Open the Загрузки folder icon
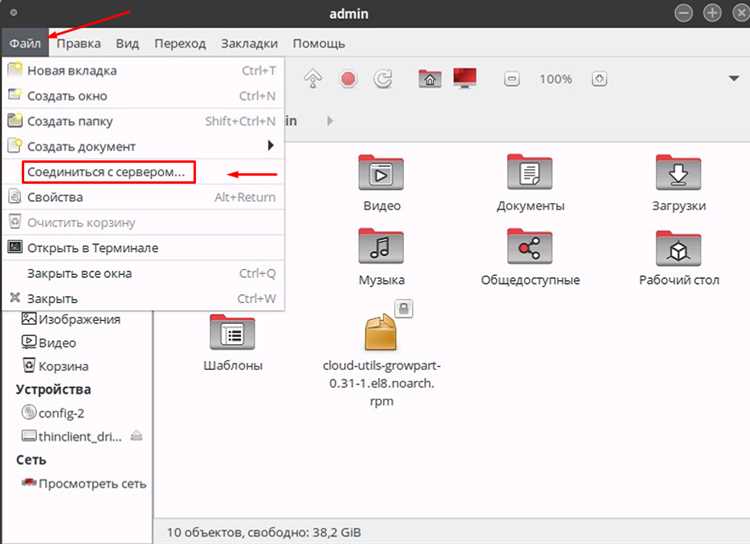This screenshot has height=544, width=750. (679, 172)
